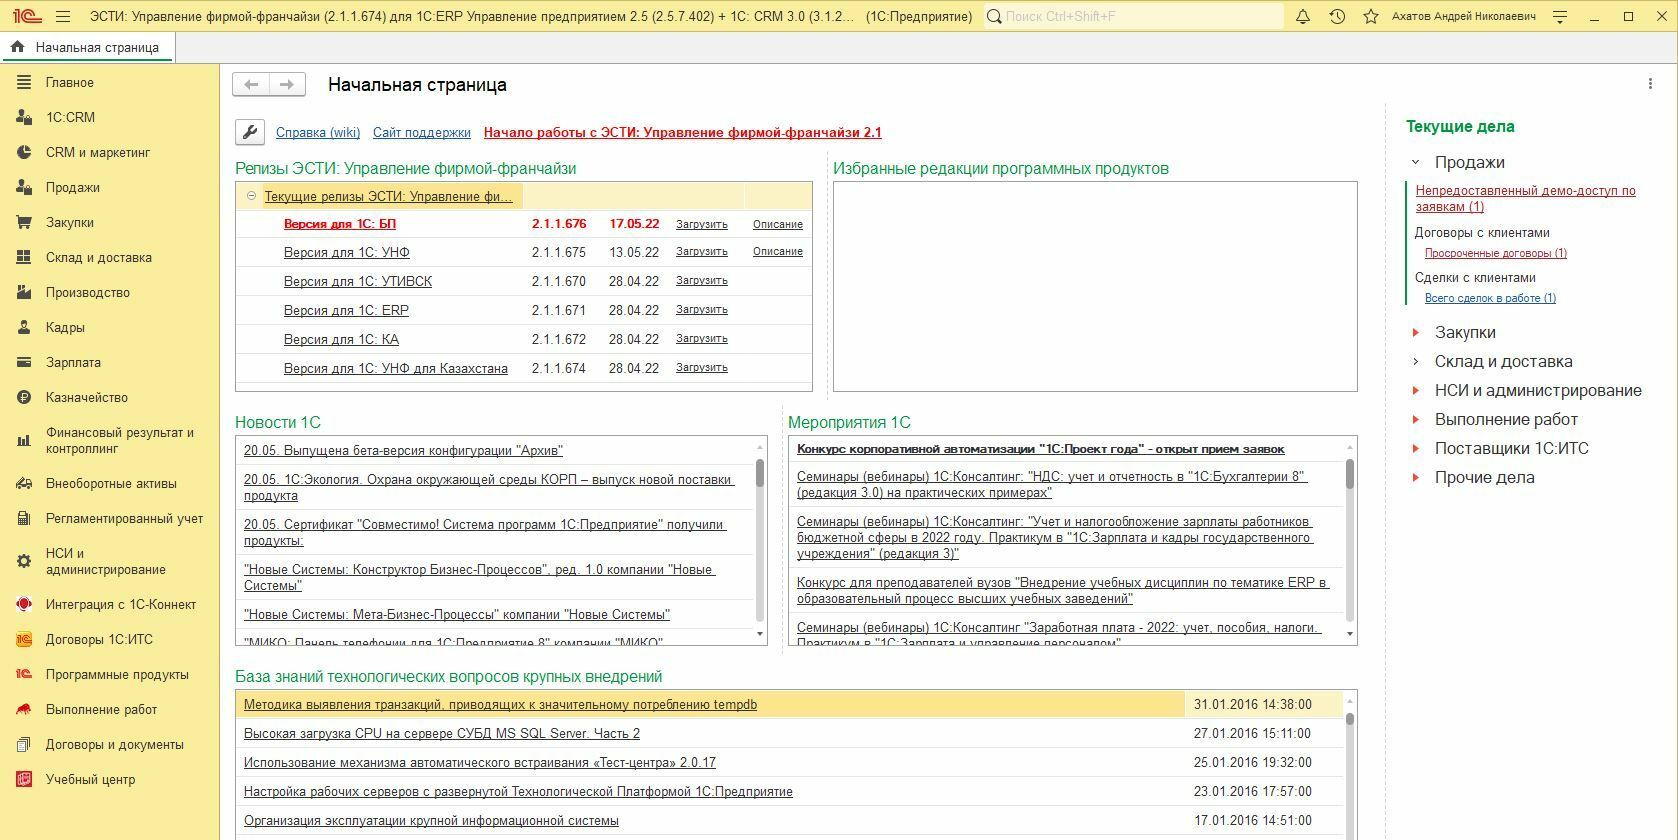
Task: Click the Кадры person icon
Action: coord(24,327)
